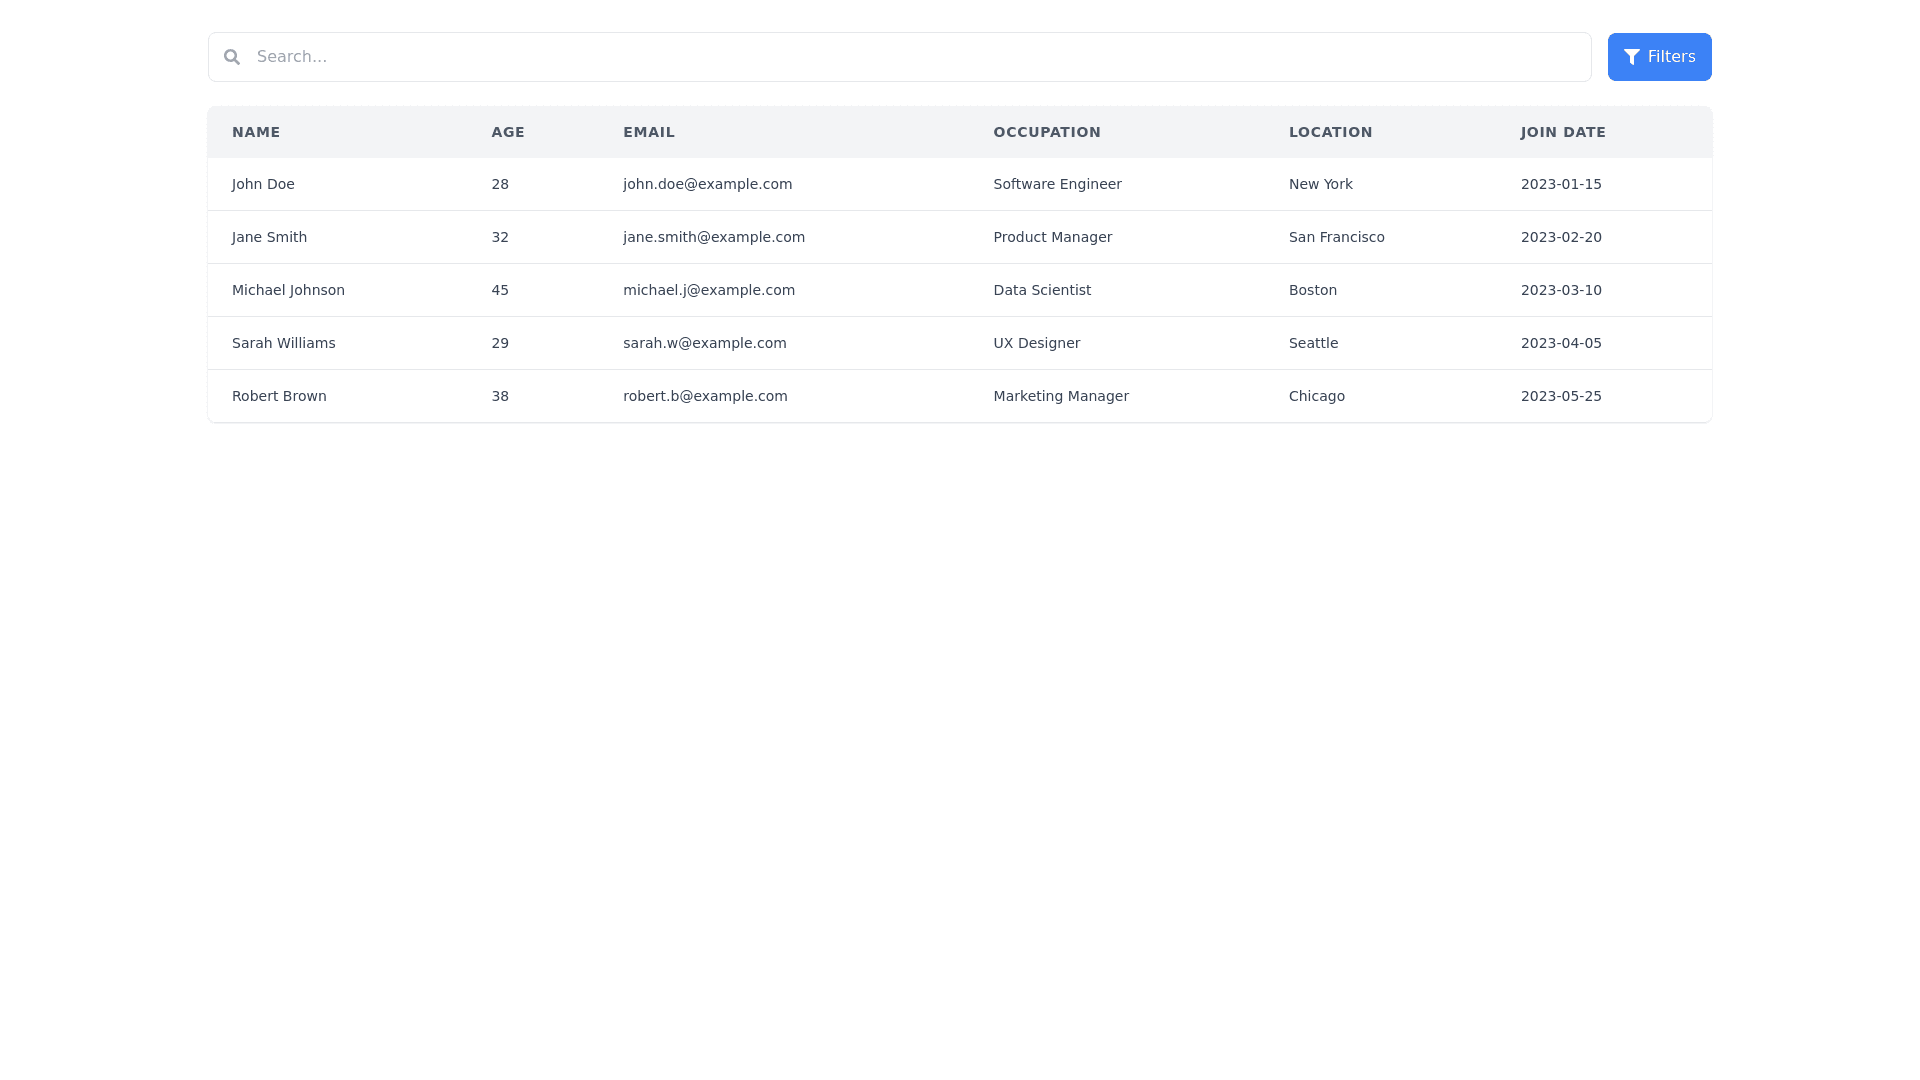The height and width of the screenshot is (1080, 1920).
Task: Click the Data Scientist occupation cell
Action: pos(1042,290)
